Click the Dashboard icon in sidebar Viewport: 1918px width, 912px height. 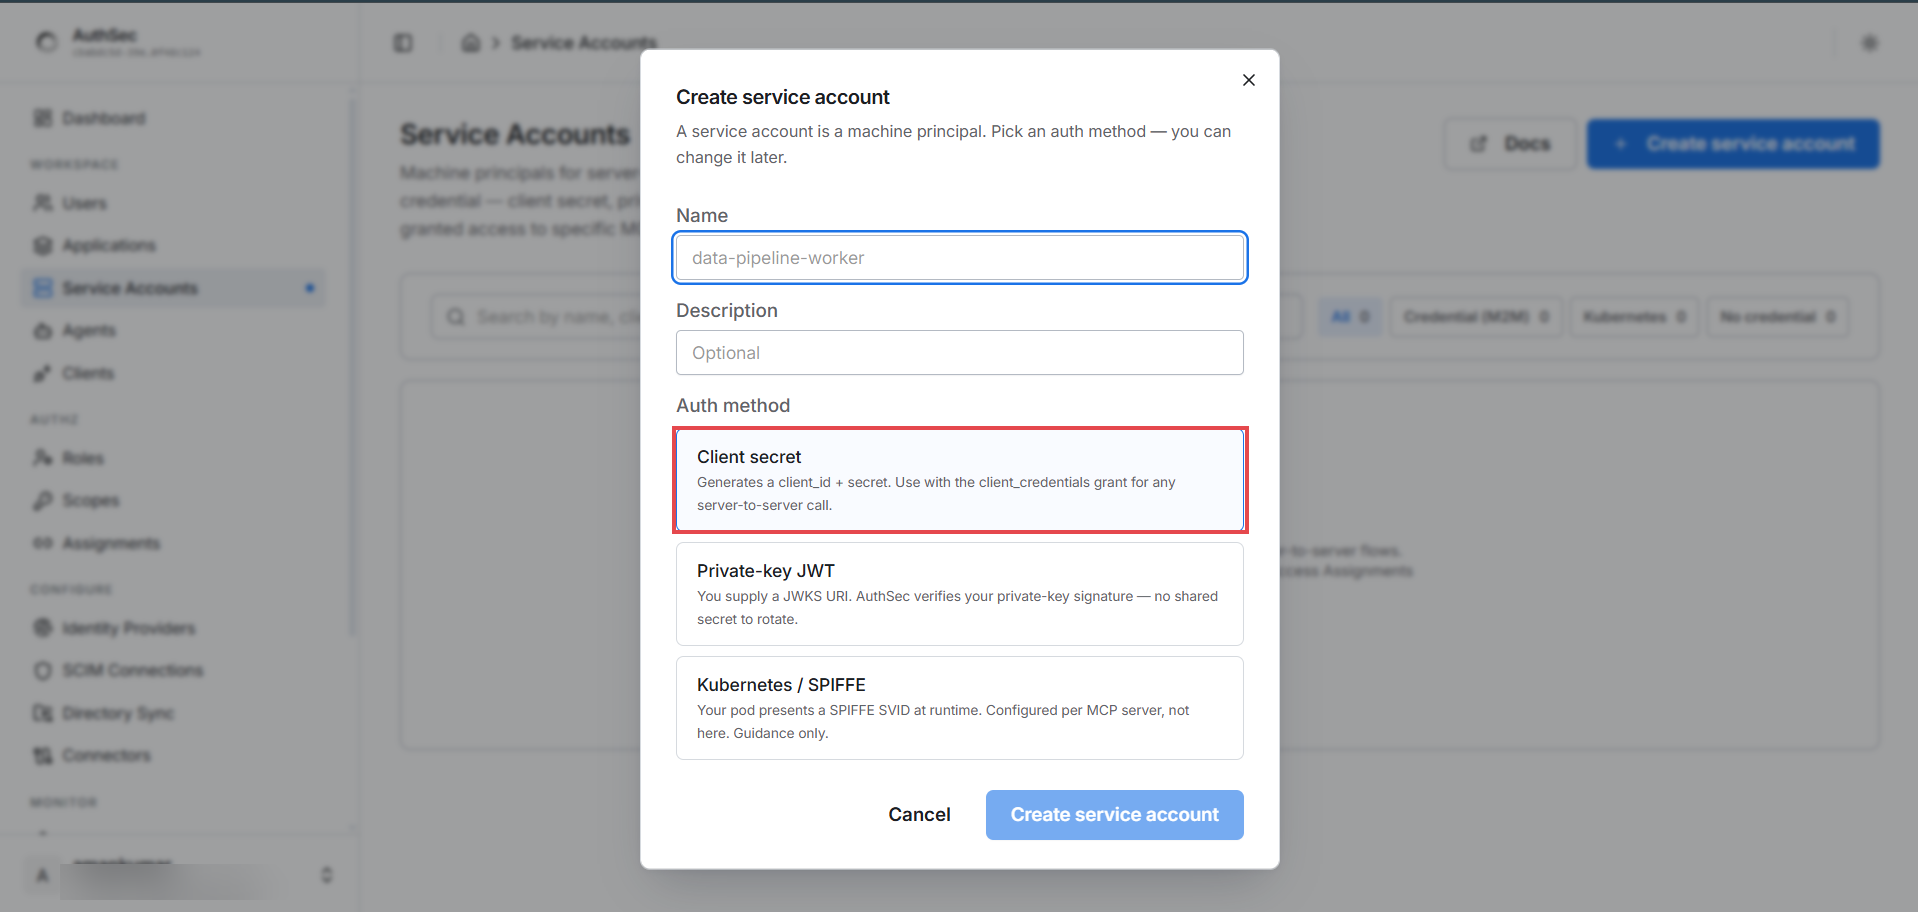pos(43,118)
